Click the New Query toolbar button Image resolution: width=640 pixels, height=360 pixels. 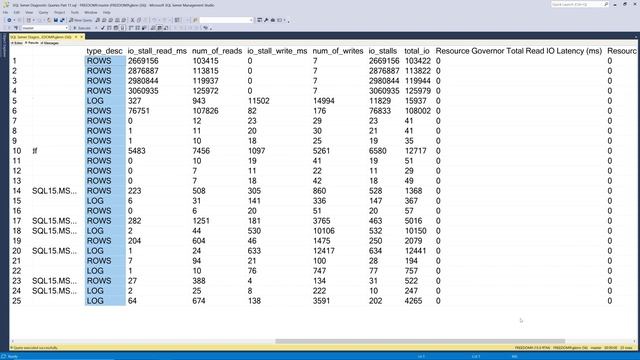pyautogui.click(x=81, y=20)
